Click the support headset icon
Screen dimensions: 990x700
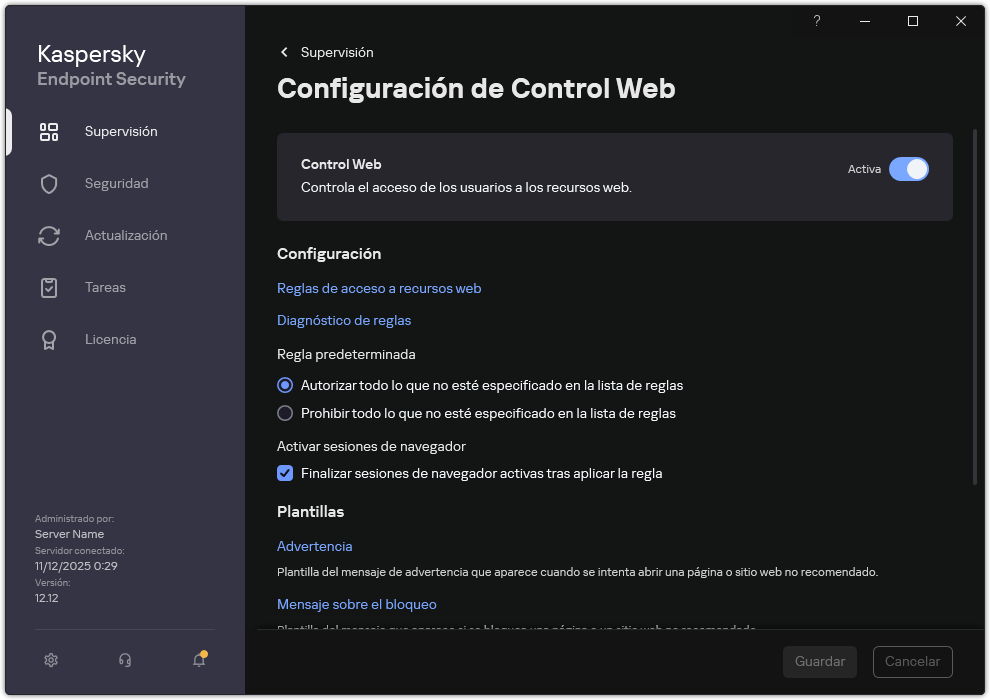pos(124,660)
